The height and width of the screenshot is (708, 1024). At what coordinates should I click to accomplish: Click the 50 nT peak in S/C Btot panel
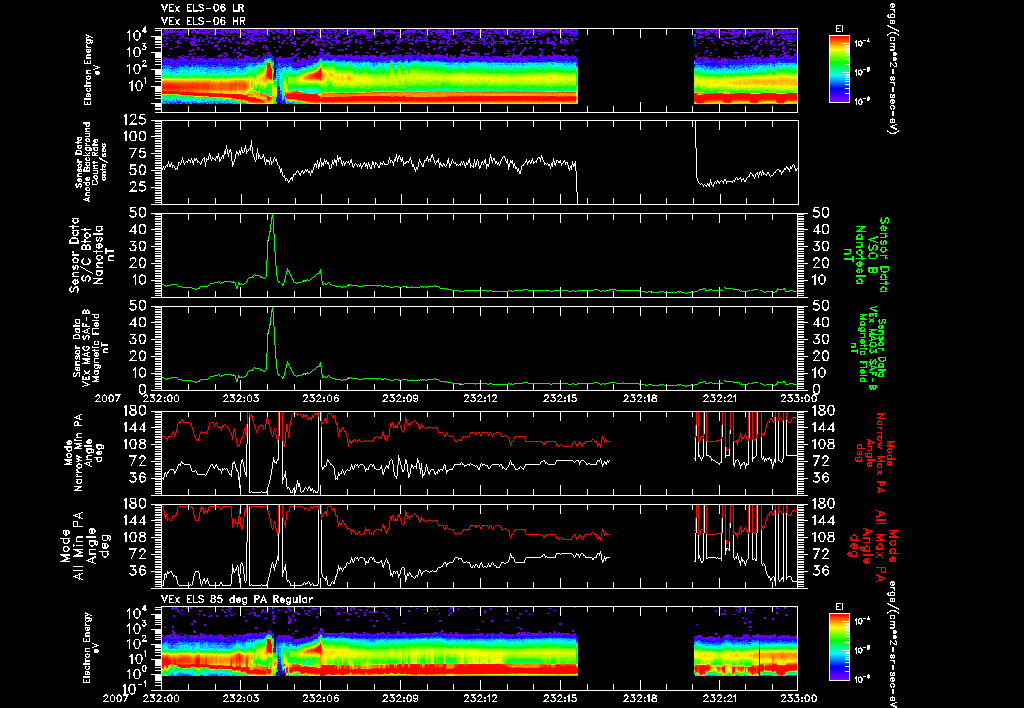click(x=272, y=216)
